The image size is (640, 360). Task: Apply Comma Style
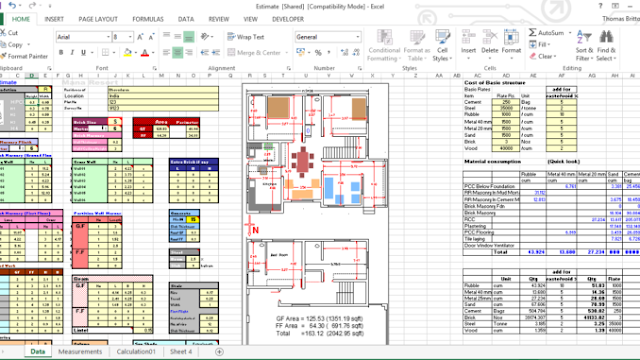click(x=329, y=53)
